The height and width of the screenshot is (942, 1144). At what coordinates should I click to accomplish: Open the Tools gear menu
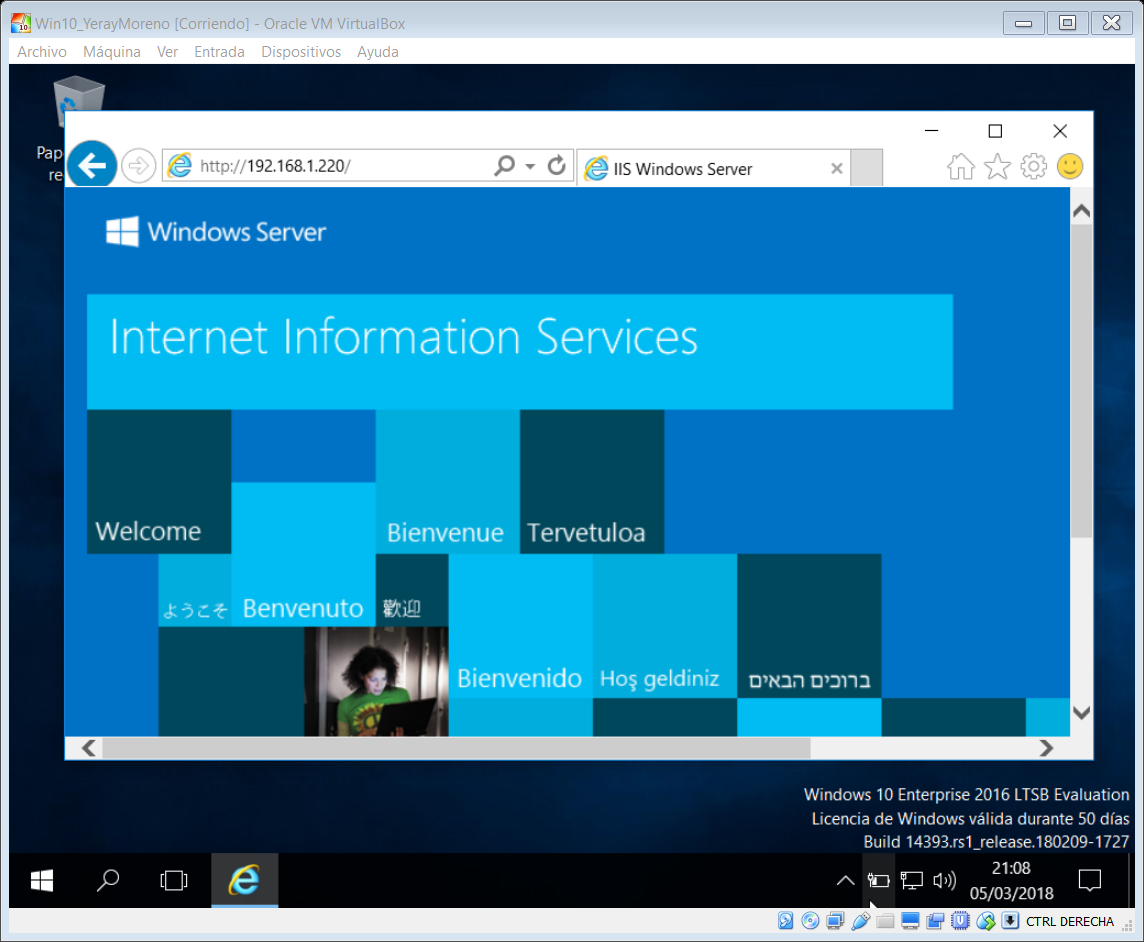click(1033, 166)
